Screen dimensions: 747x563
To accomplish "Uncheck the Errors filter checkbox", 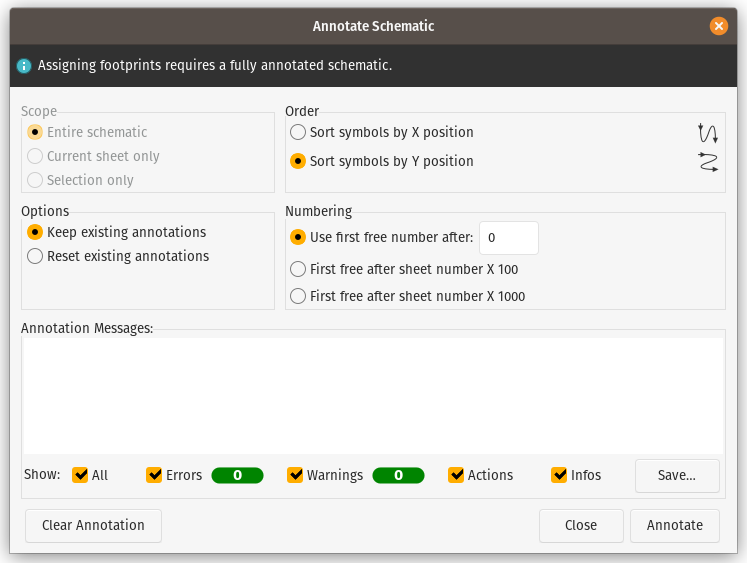I will [154, 475].
